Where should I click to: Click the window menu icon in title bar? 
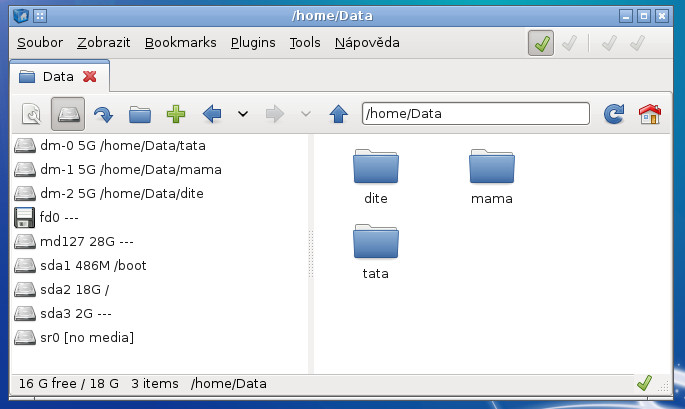pyautogui.click(x=21, y=17)
